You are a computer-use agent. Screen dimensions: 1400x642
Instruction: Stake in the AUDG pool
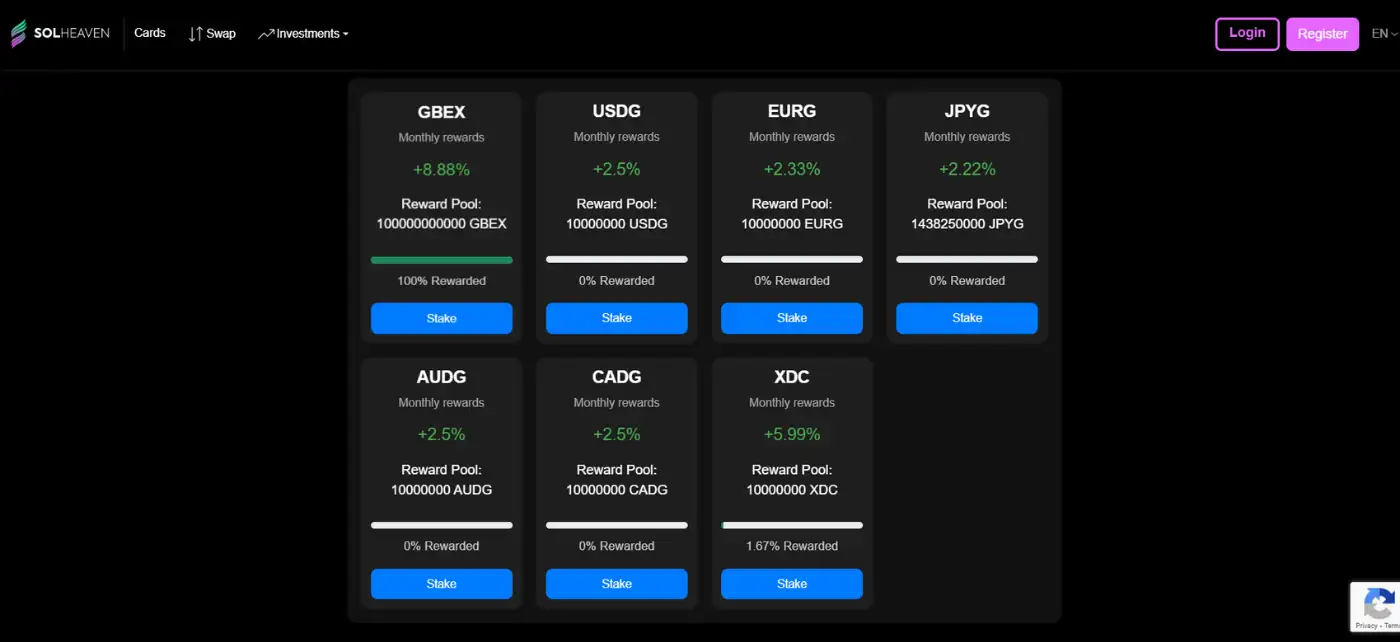[x=441, y=584]
